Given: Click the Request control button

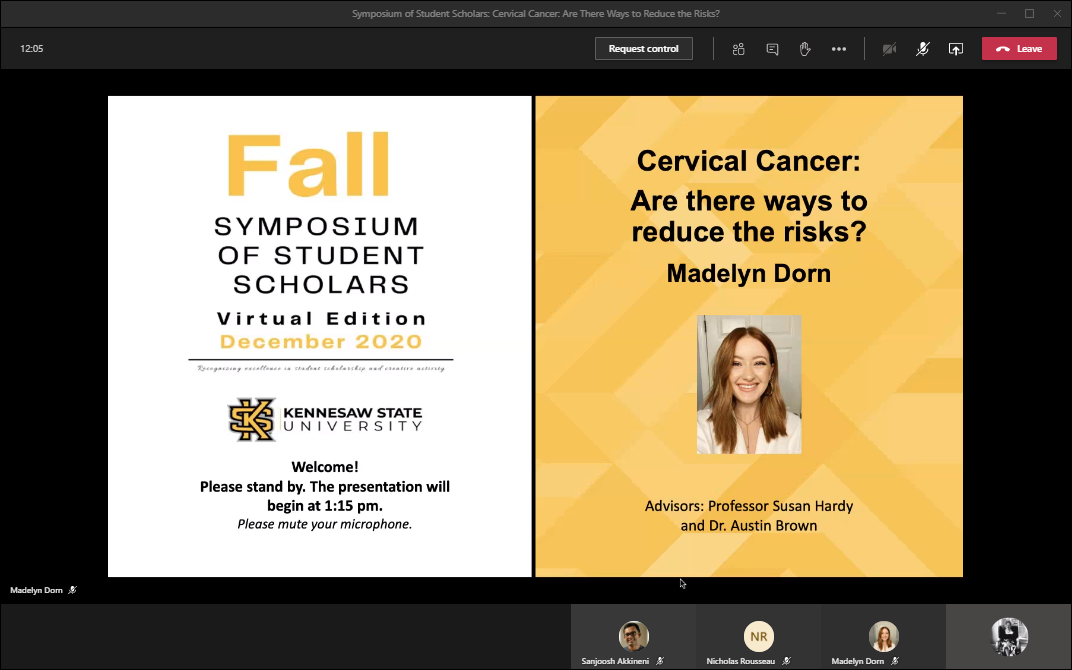Looking at the screenshot, I should point(643,48).
